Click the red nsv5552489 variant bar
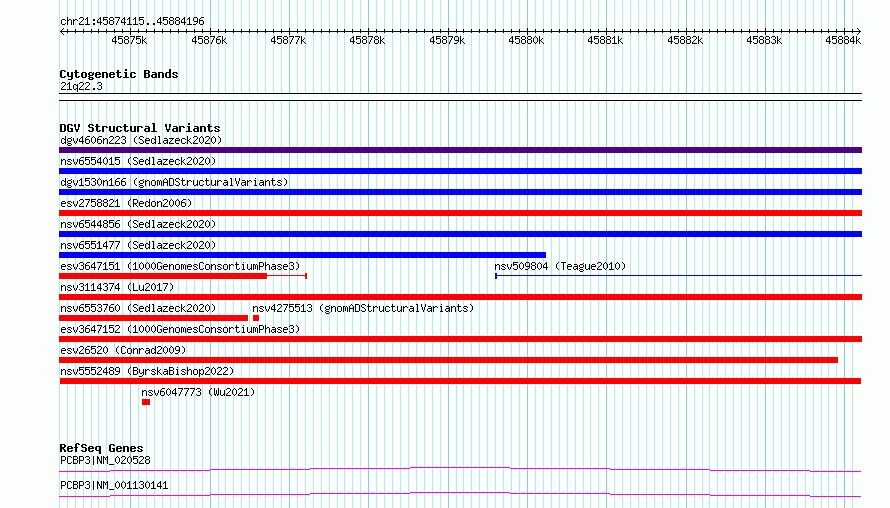 tap(460, 381)
